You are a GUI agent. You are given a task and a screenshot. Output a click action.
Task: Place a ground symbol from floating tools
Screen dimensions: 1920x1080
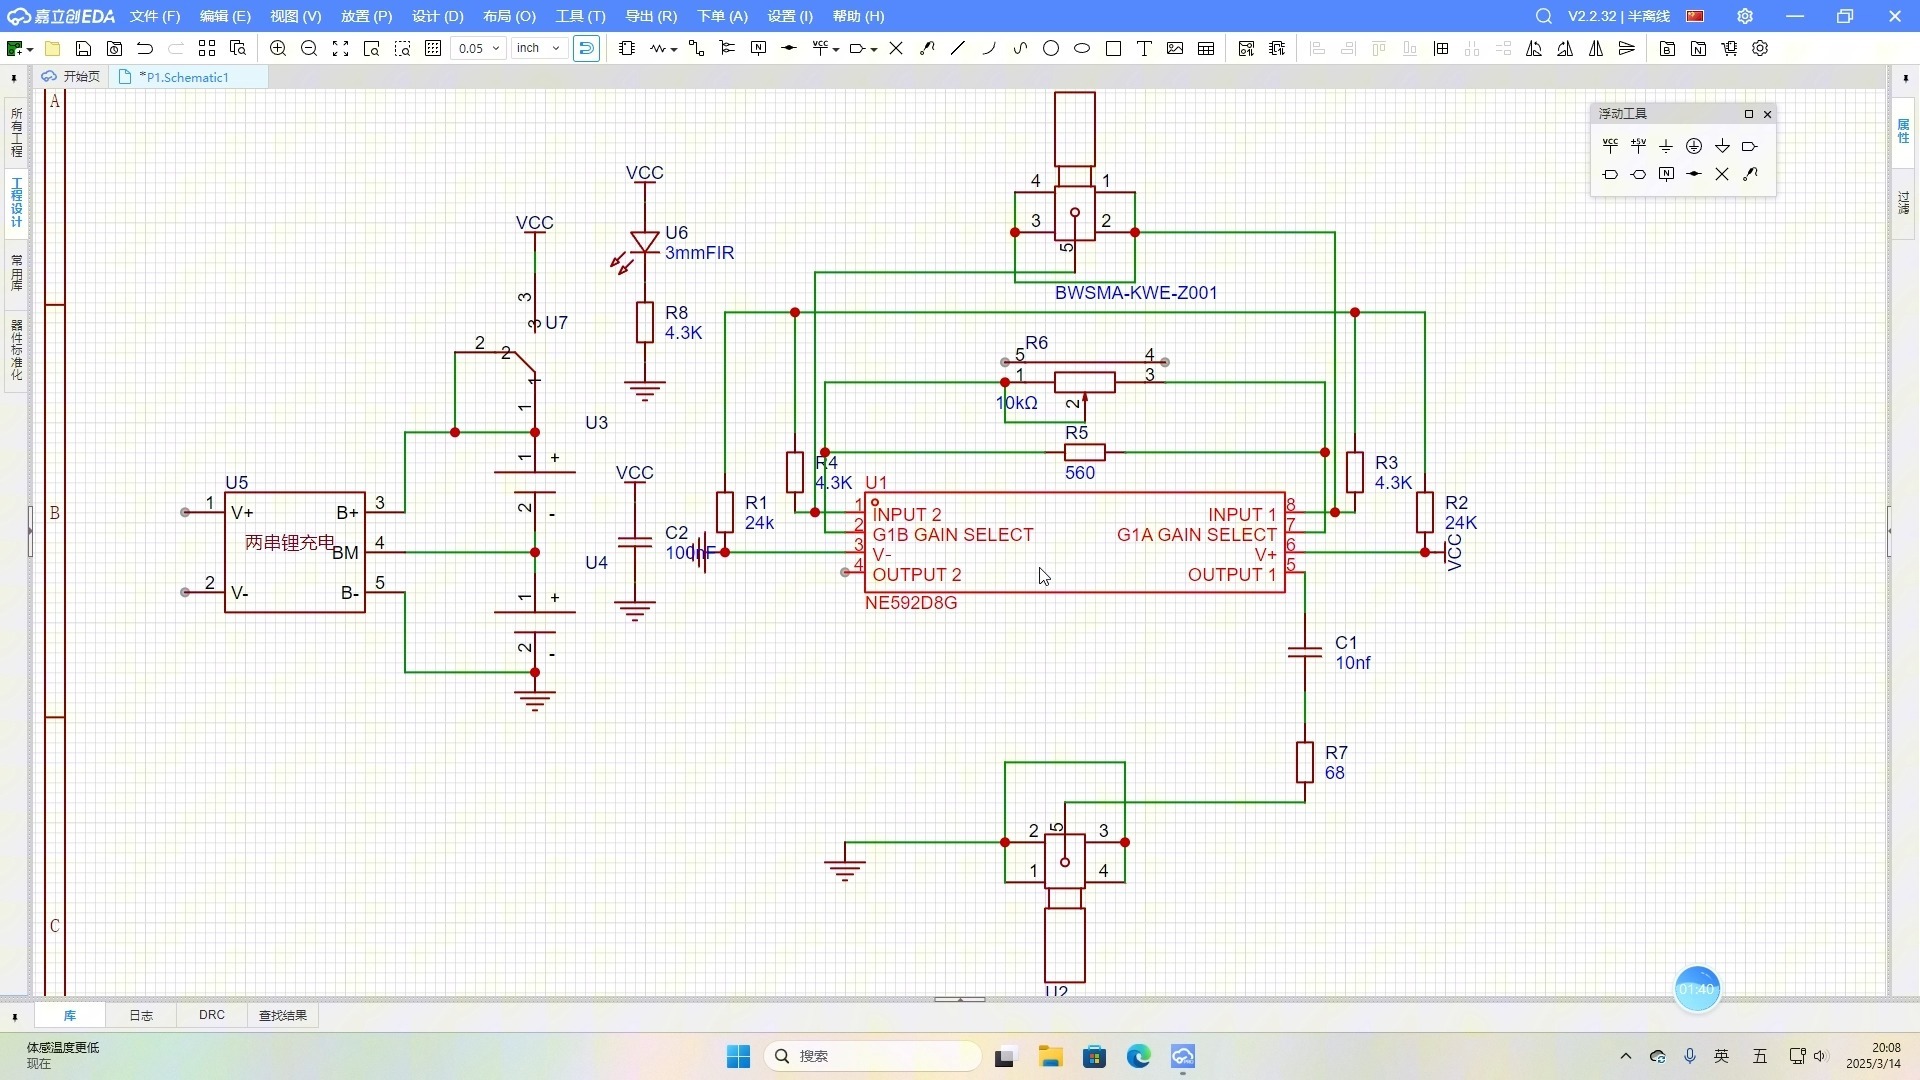1666,146
